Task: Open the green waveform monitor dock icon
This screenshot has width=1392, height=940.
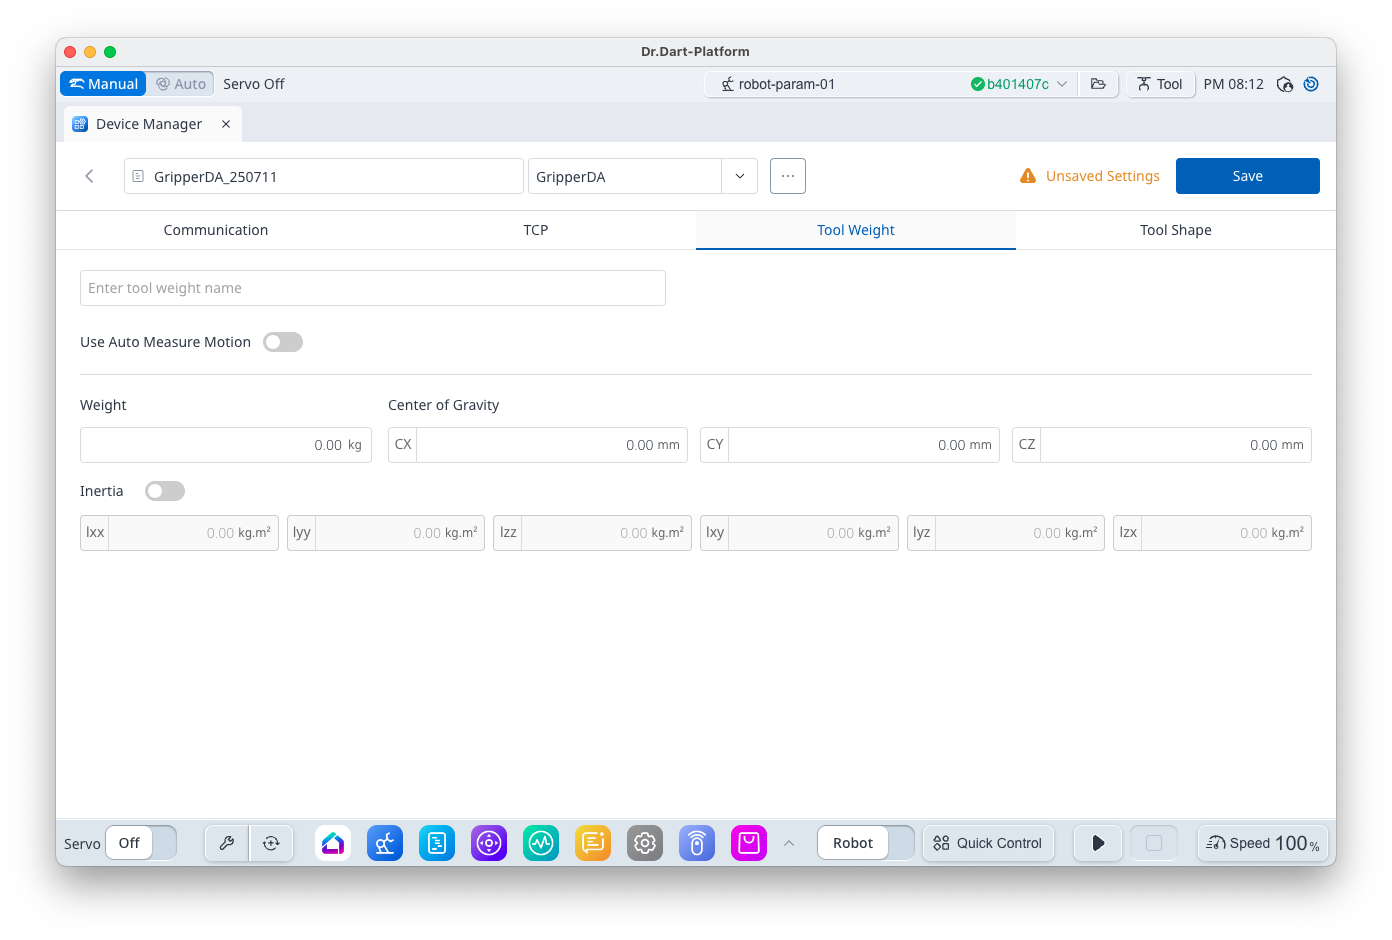Action: pyautogui.click(x=541, y=843)
